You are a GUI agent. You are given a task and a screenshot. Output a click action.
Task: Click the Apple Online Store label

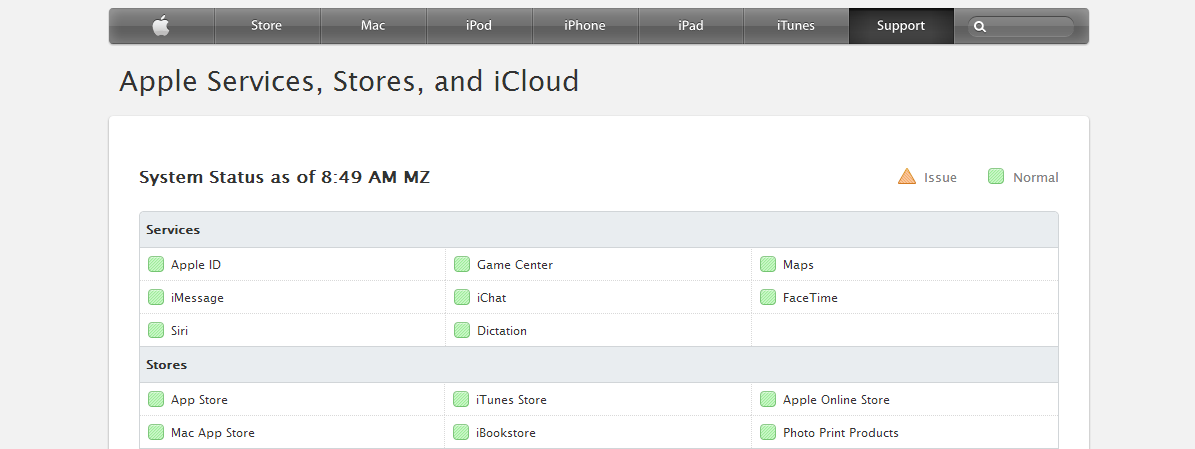point(836,400)
